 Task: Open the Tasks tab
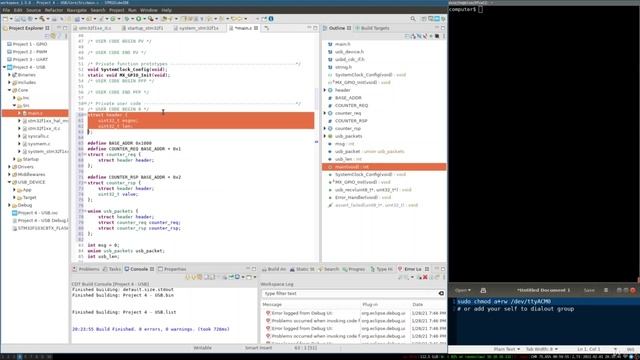[x=112, y=269]
